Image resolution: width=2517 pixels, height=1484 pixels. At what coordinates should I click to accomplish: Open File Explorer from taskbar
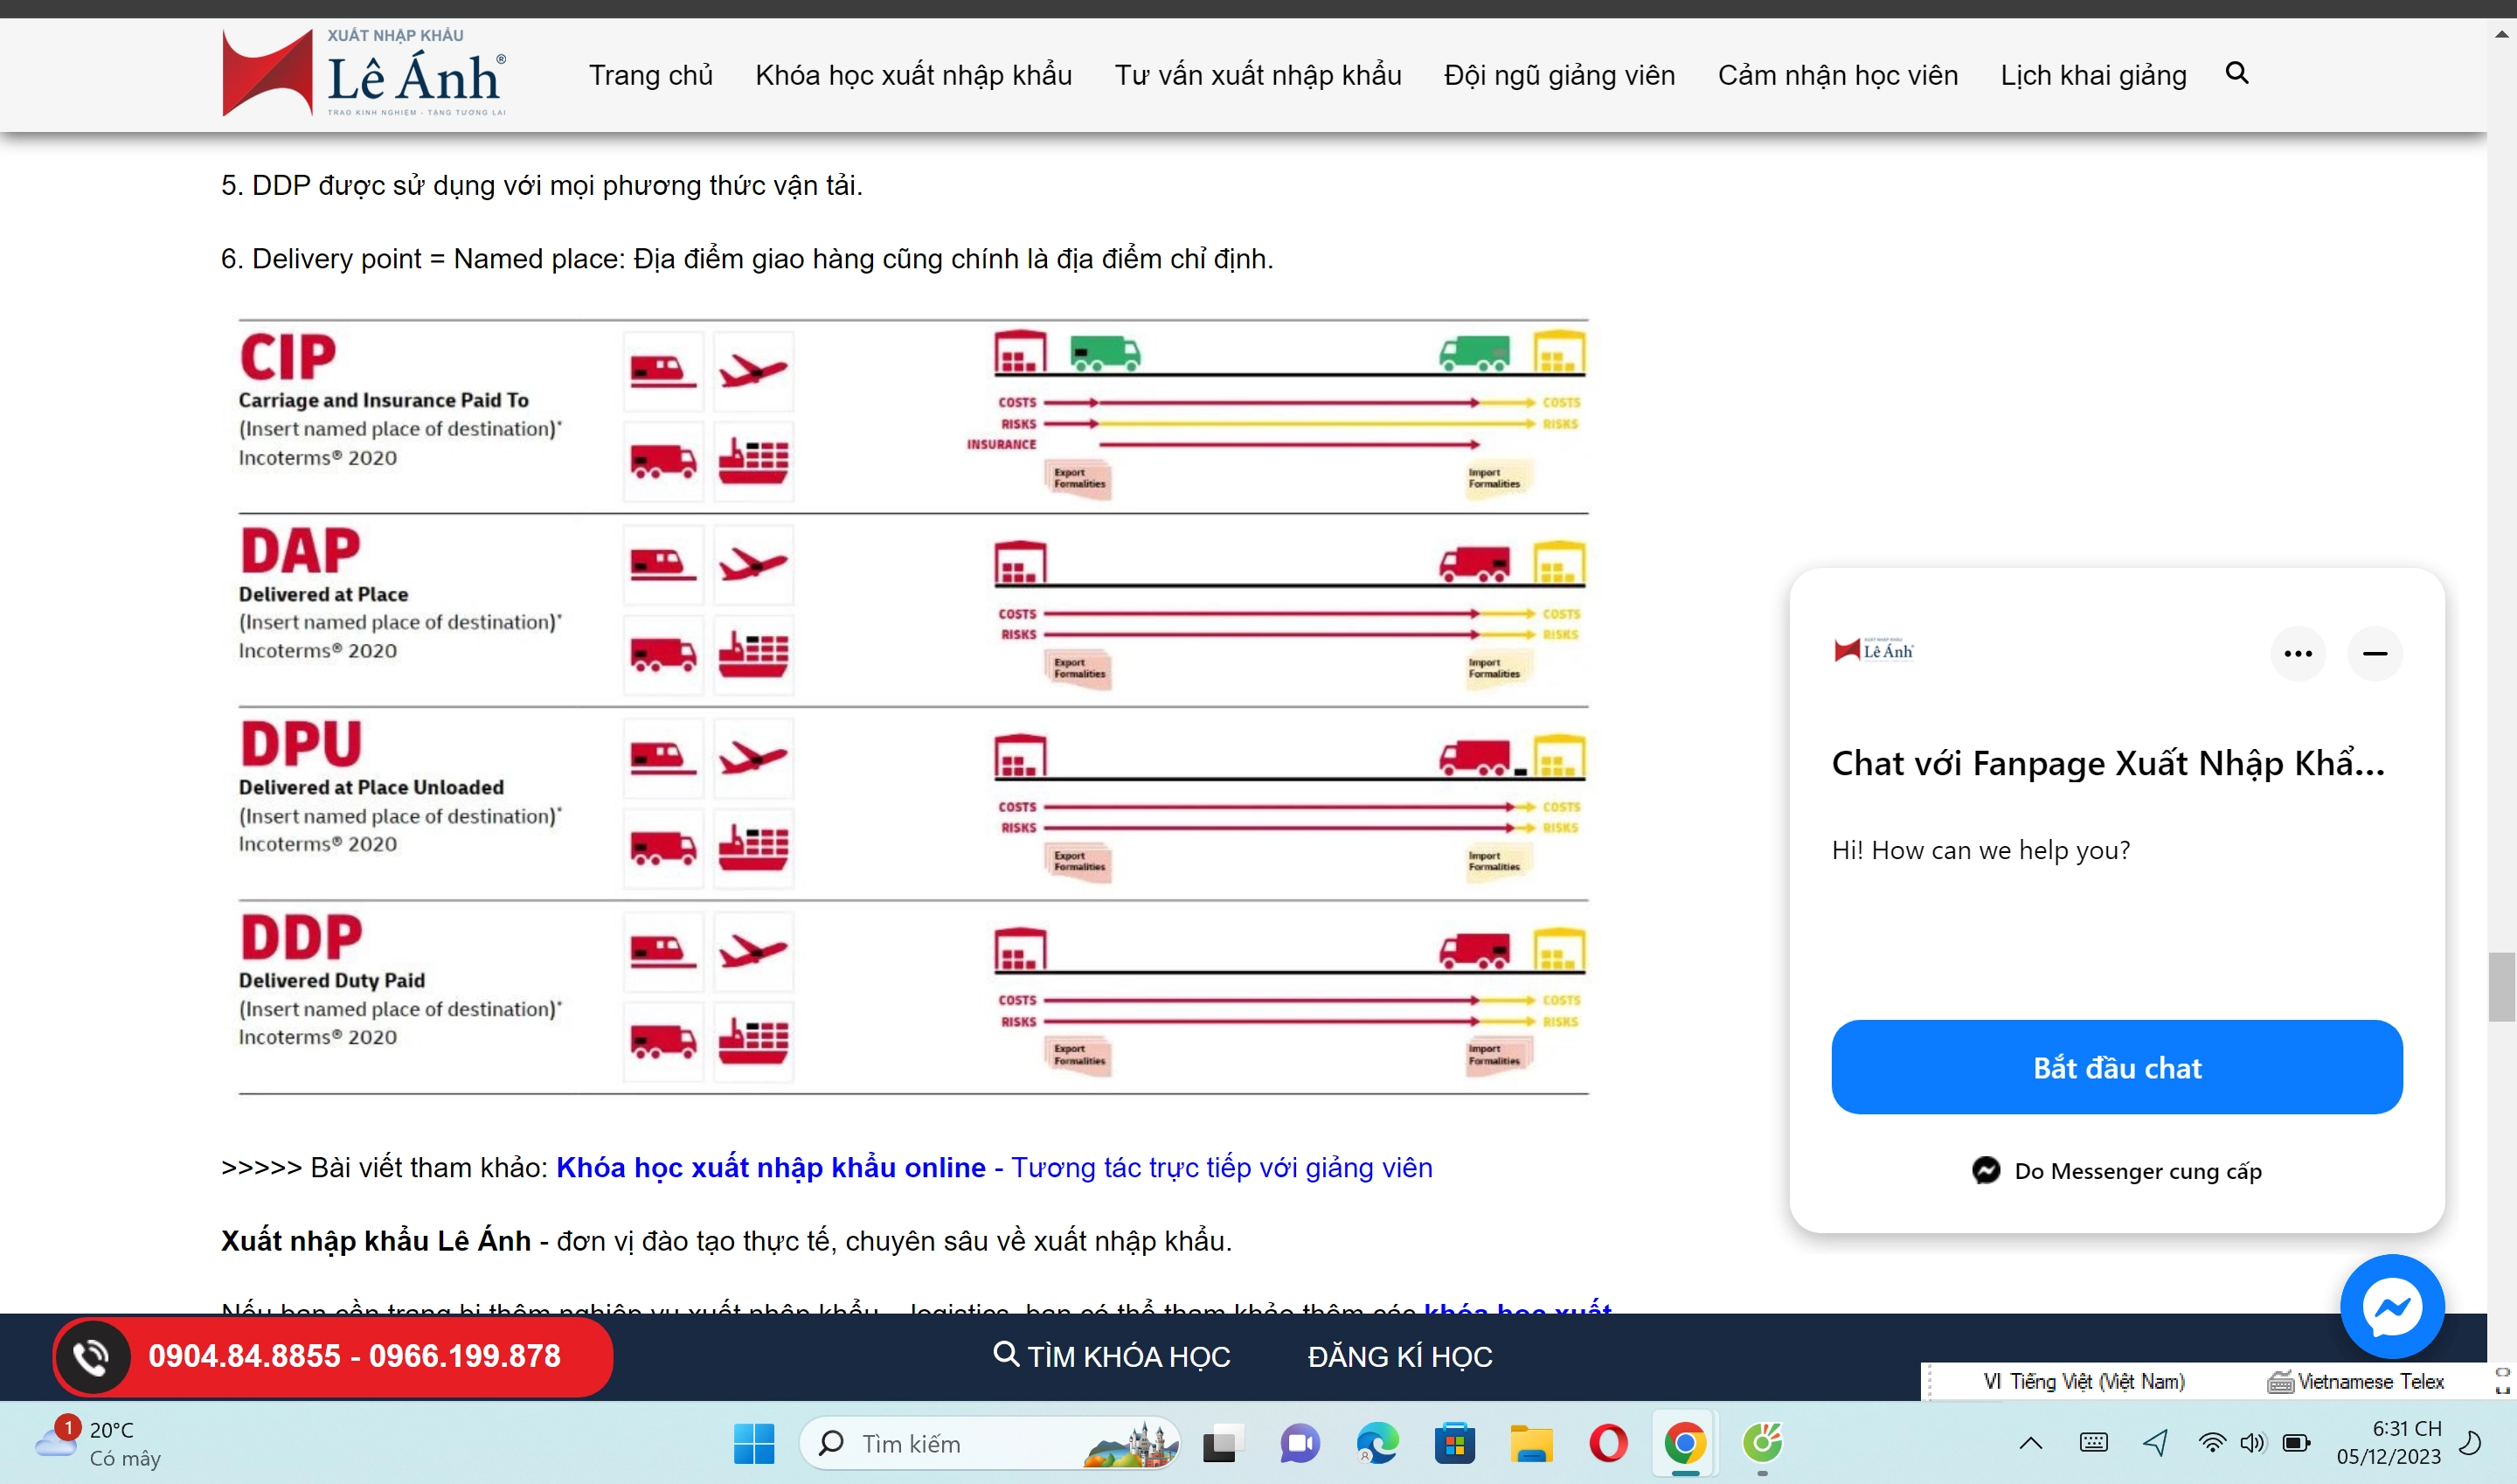[x=1531, y=1444]
